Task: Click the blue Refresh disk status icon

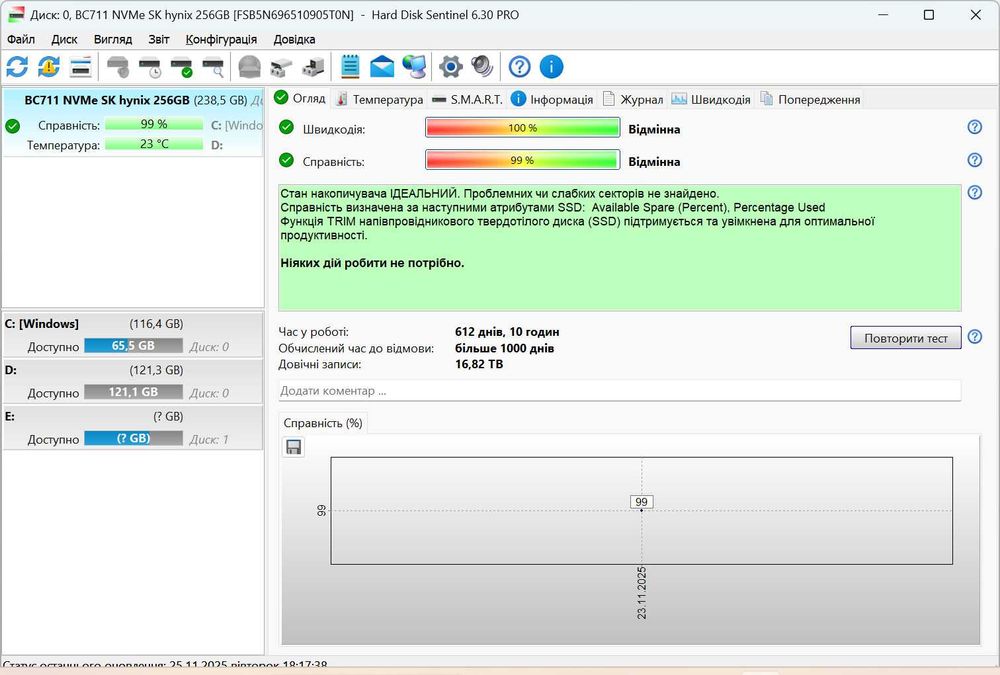Action: coord(17,66)
